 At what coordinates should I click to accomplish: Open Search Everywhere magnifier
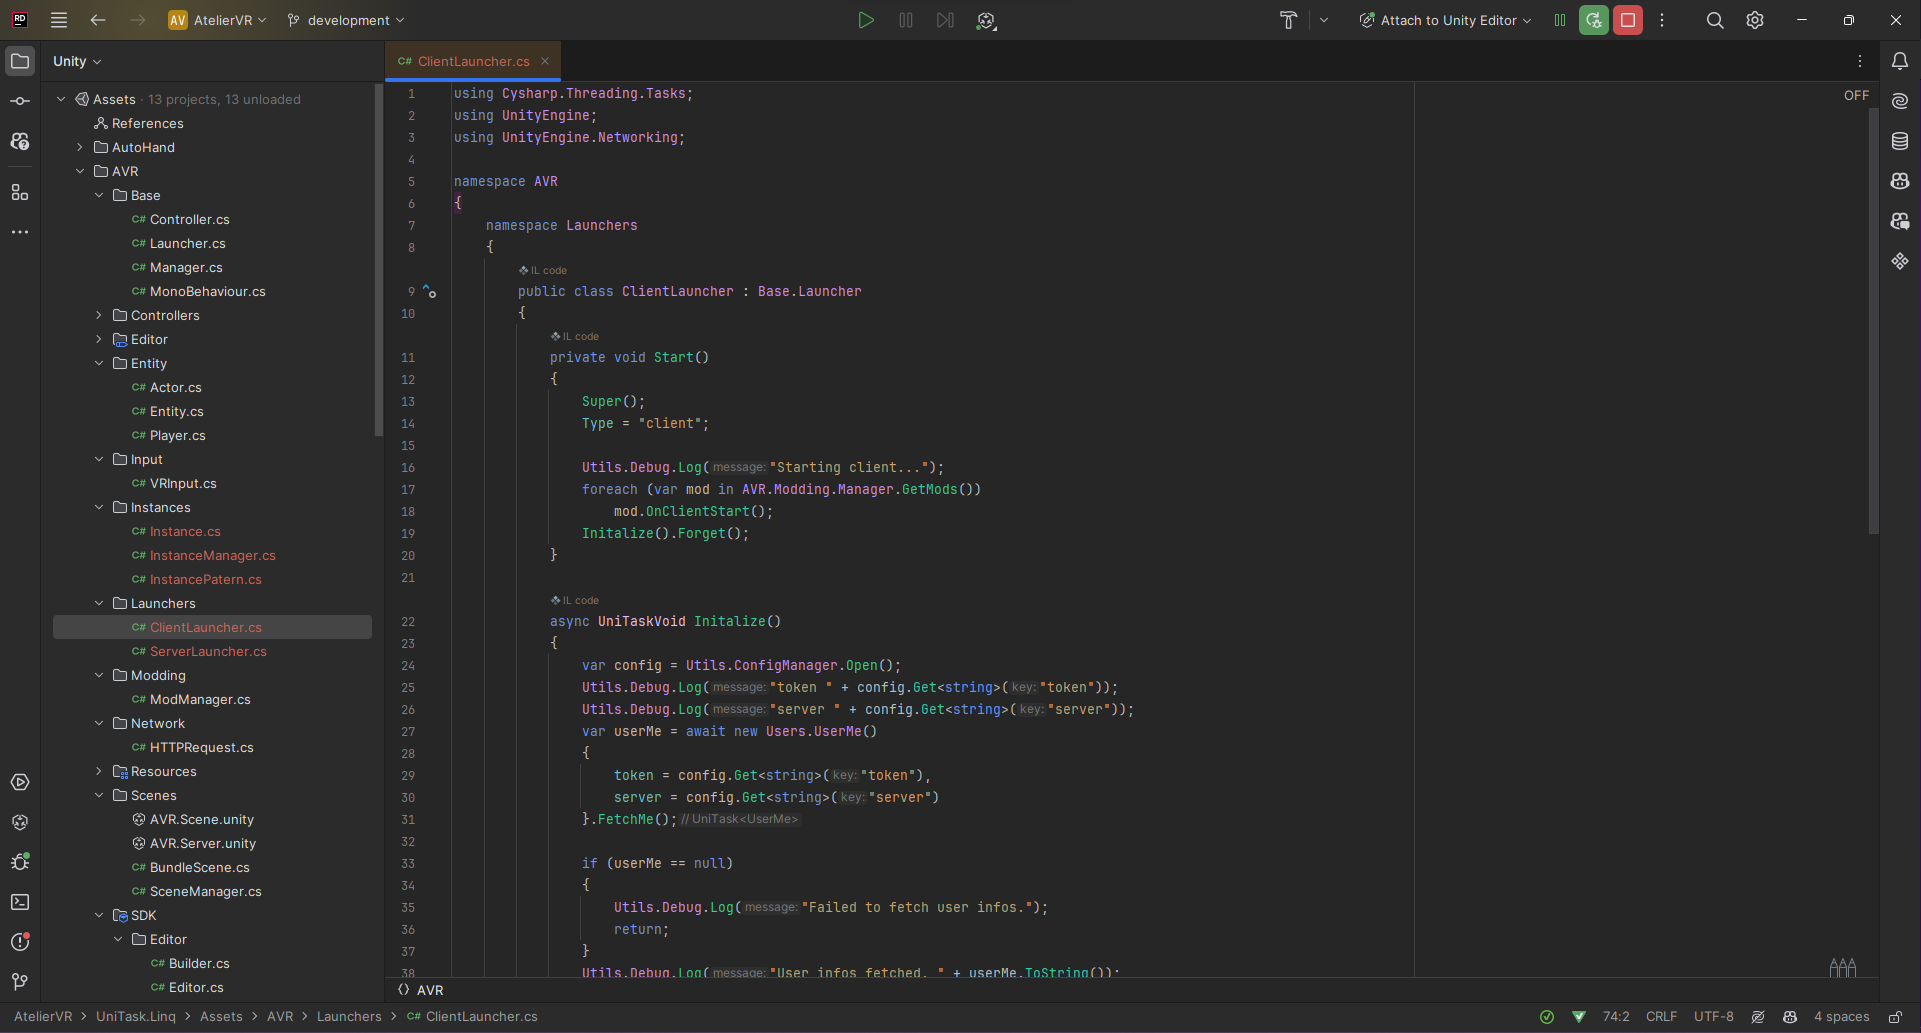1715,20
